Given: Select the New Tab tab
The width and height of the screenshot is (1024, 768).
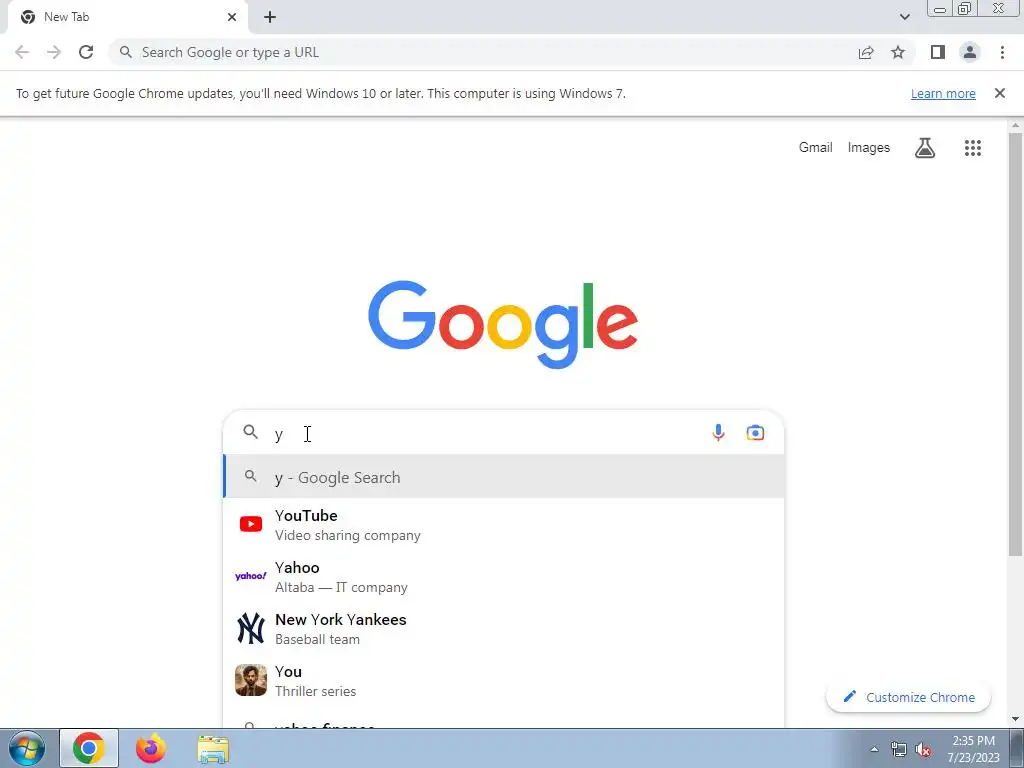Looking at the screenshot, I should tap(127, 17).
